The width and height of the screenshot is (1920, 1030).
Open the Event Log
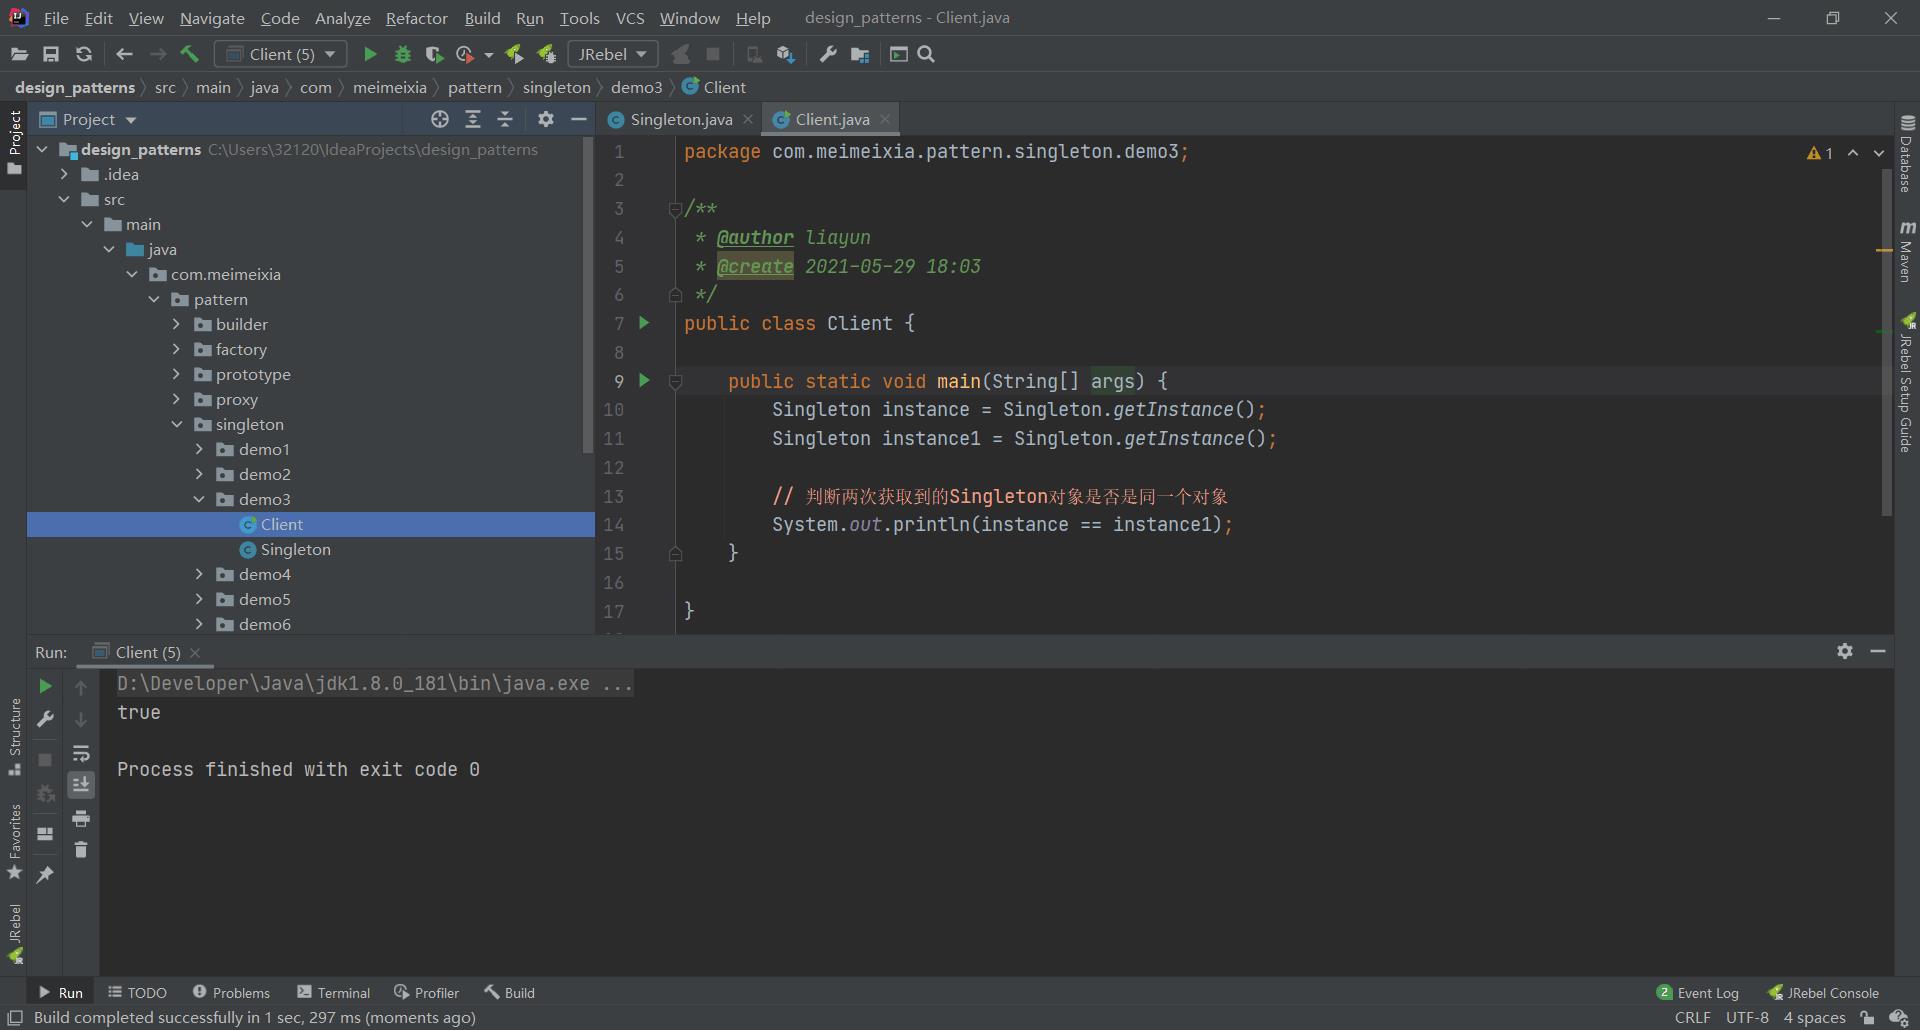click(1697, 992)
